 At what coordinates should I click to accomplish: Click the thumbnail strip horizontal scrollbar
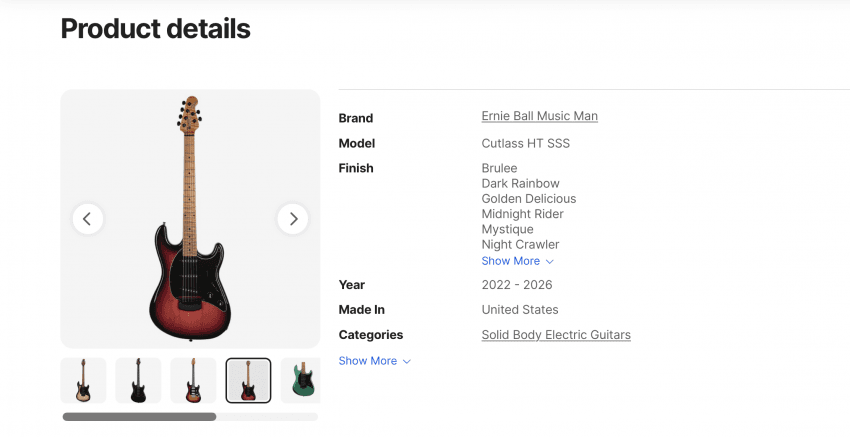[x=139, y=417]
